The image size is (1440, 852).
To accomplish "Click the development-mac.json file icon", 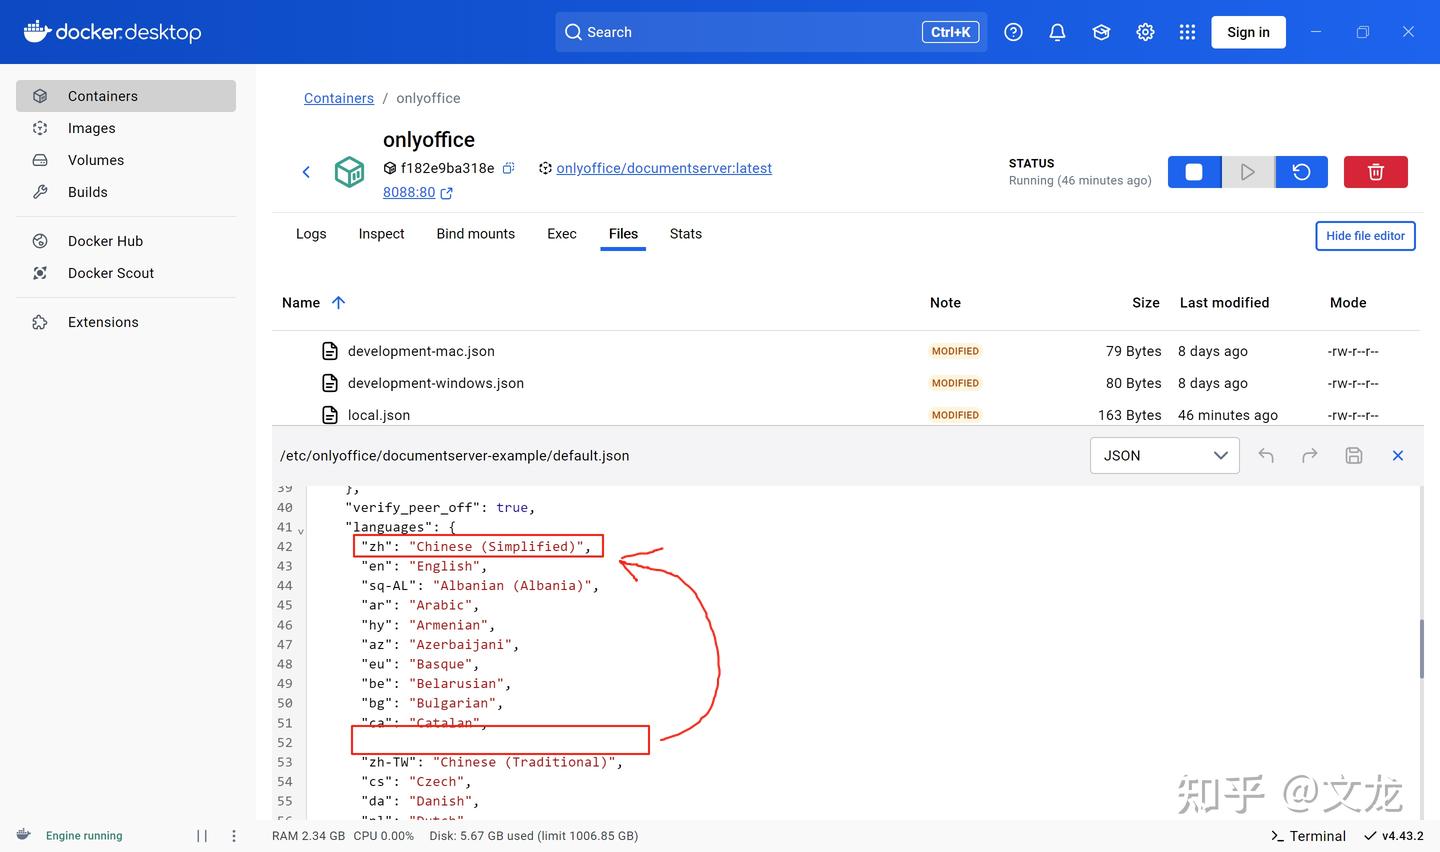I will [x=330, y=351].
